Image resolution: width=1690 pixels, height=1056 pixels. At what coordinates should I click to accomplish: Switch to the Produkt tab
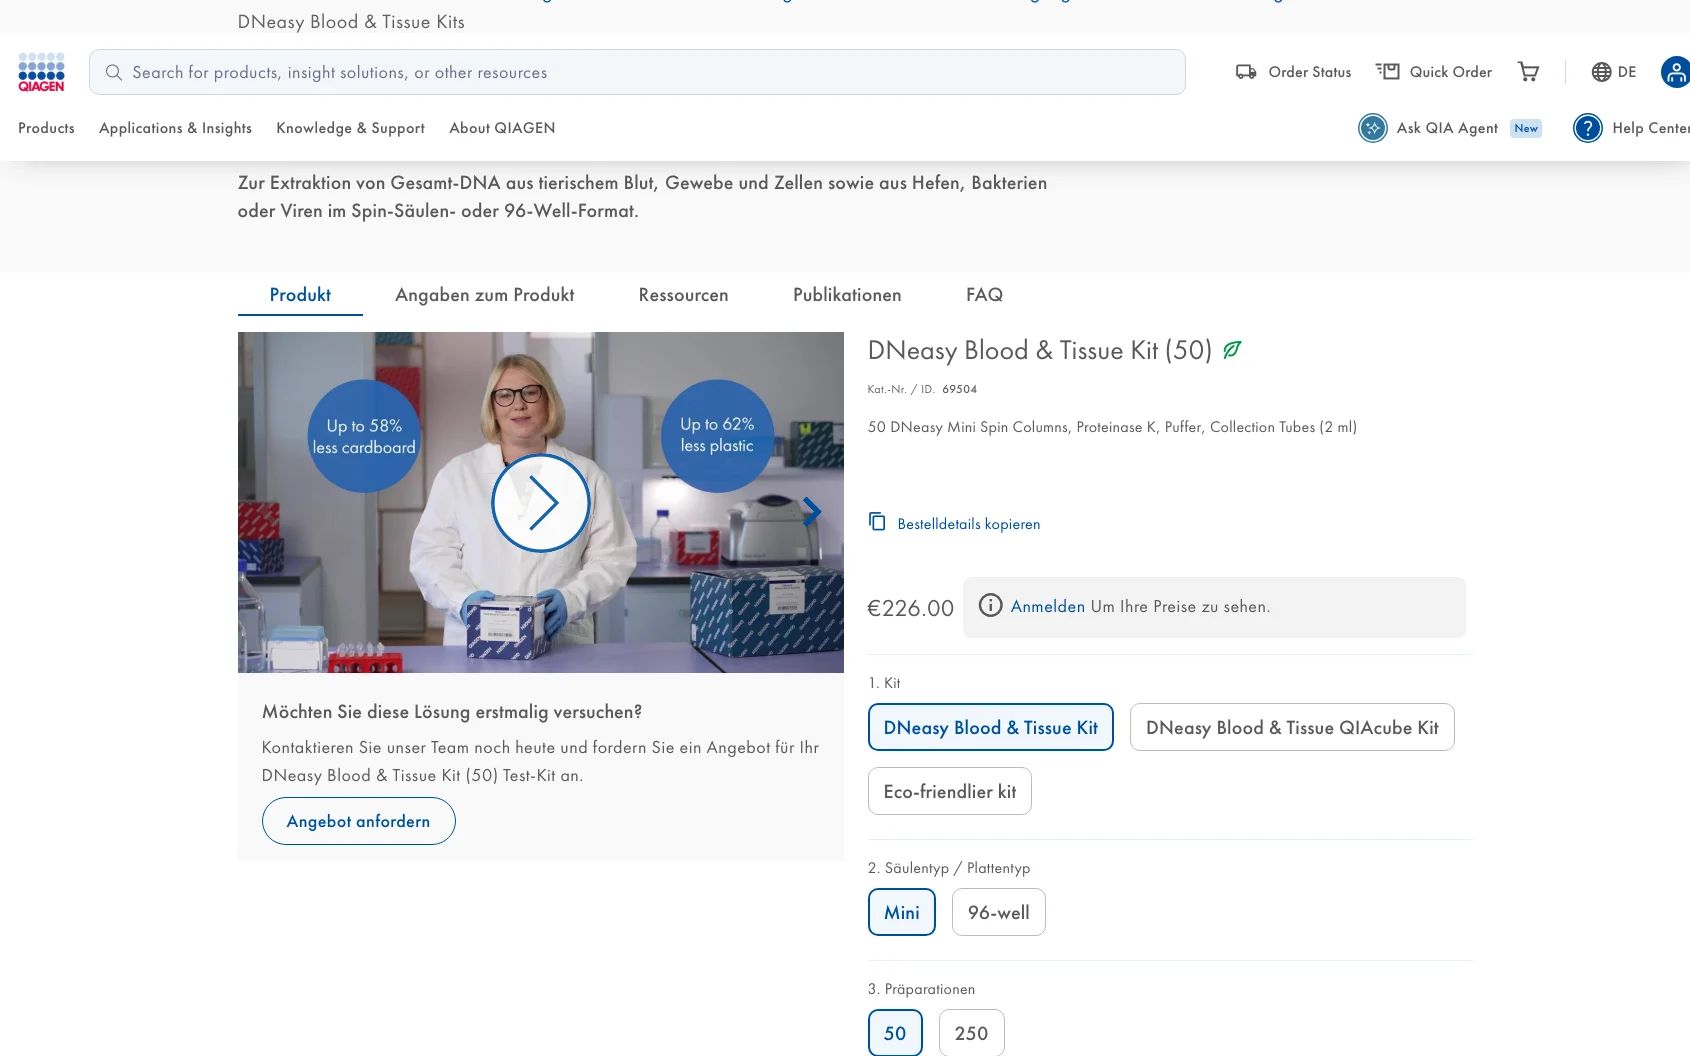pos(300,295)
